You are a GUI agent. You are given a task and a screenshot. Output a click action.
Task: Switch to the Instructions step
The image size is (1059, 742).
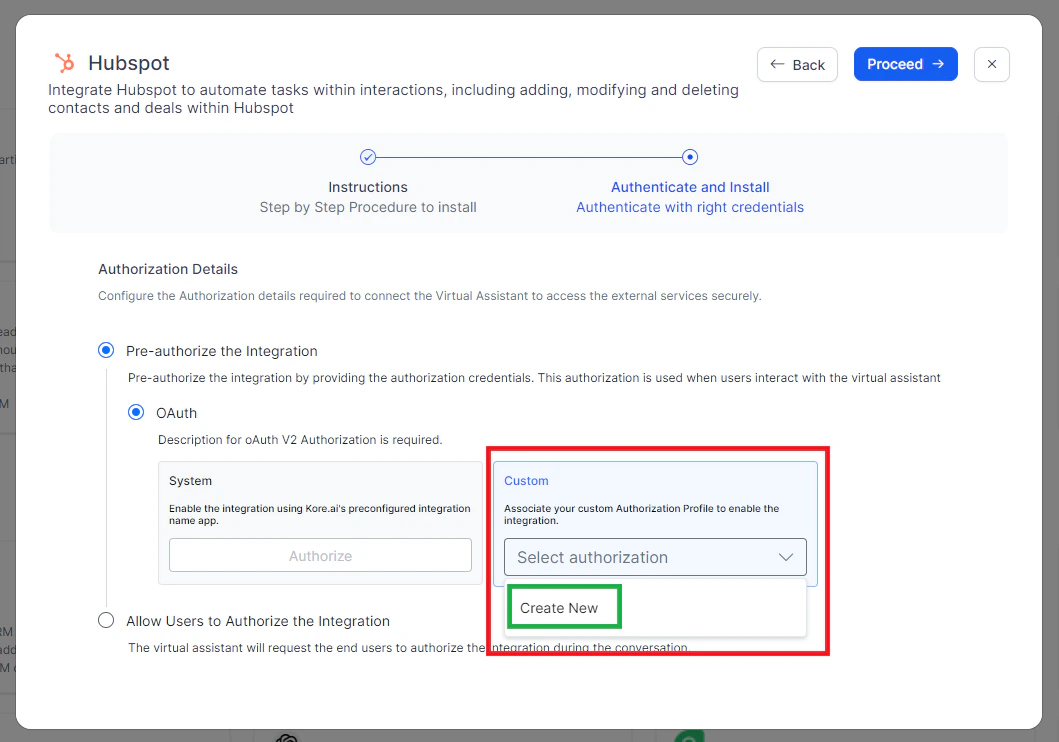coord(368,187)
